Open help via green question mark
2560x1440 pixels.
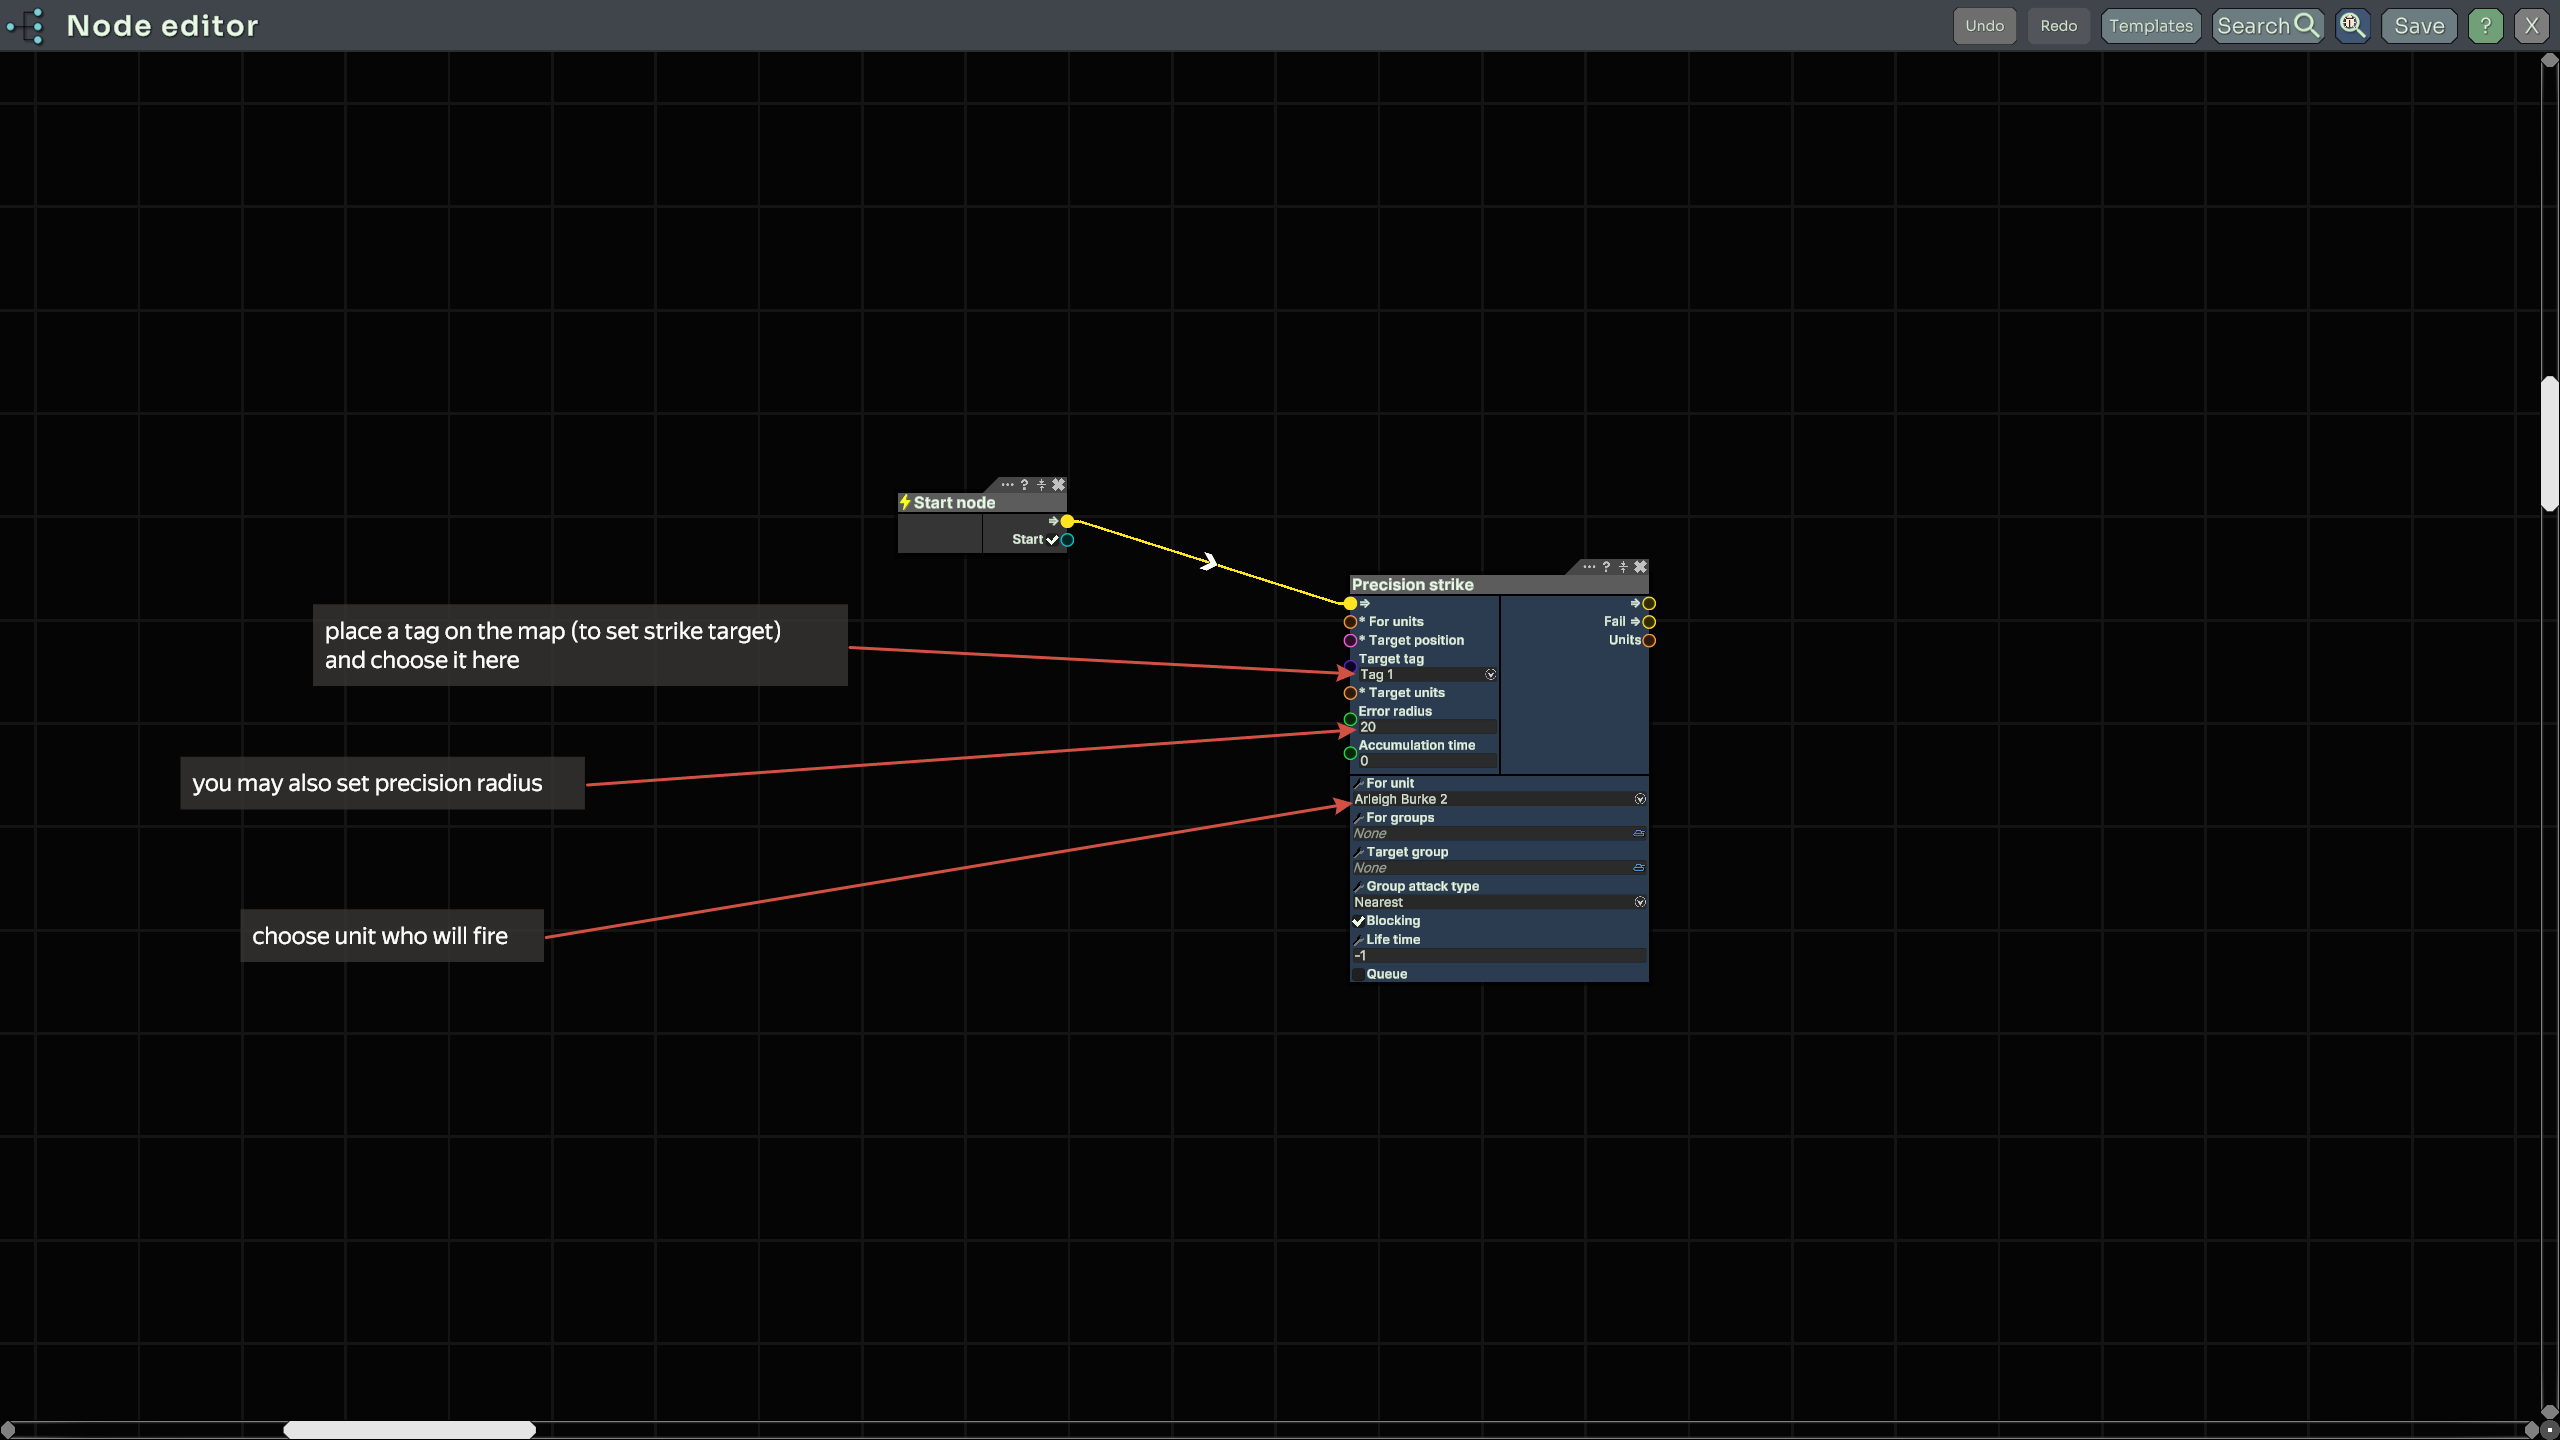(2485, 26)
